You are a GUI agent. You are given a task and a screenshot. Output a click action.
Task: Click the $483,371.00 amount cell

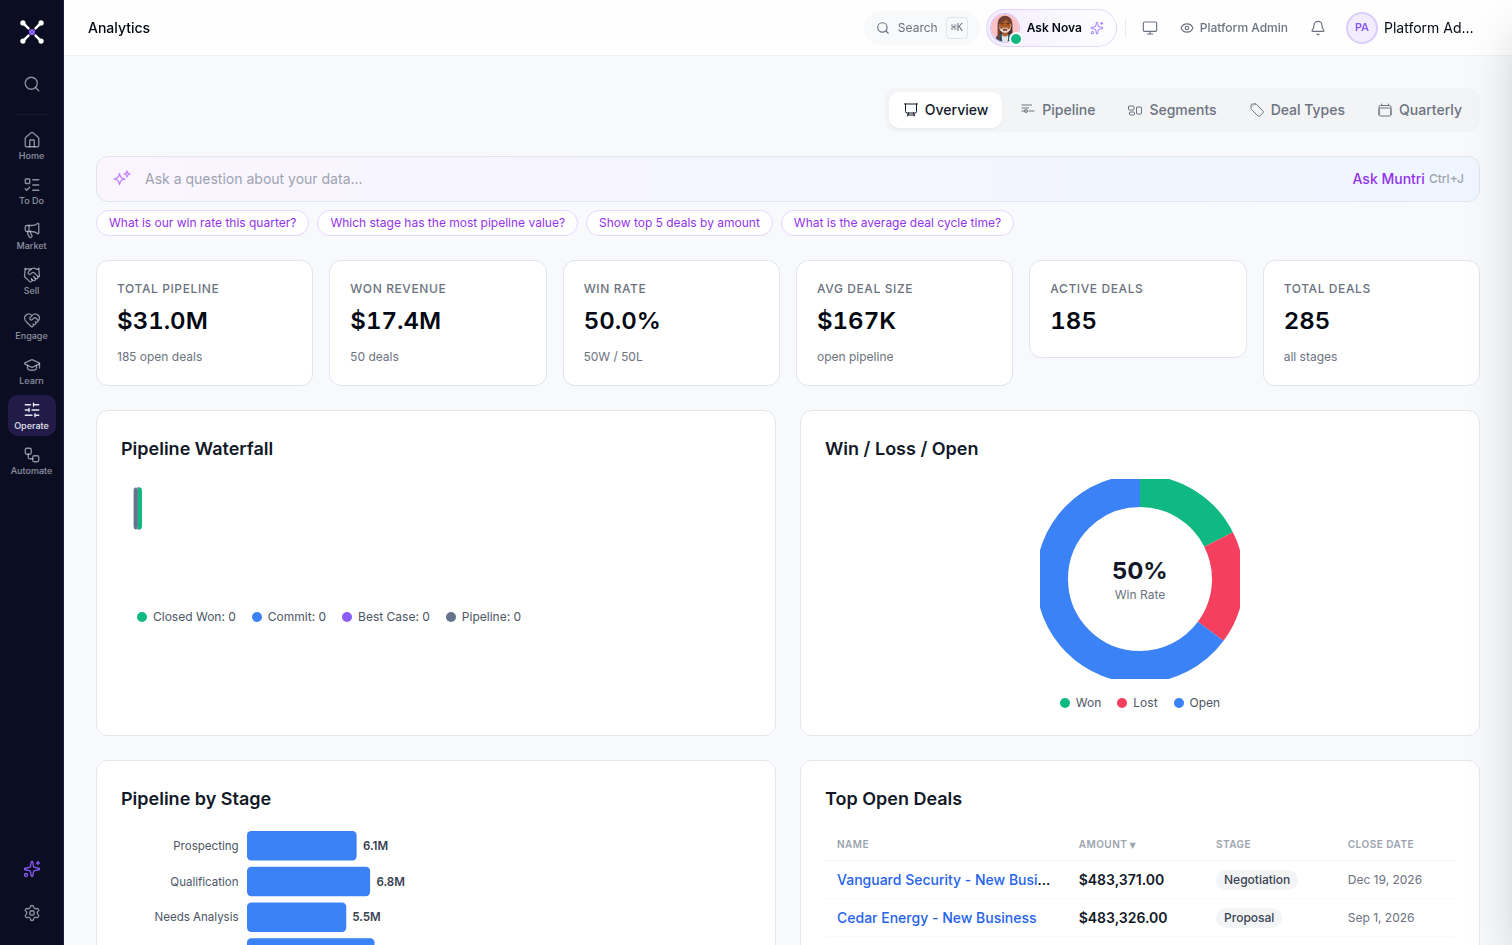(x=1121, y=880)
